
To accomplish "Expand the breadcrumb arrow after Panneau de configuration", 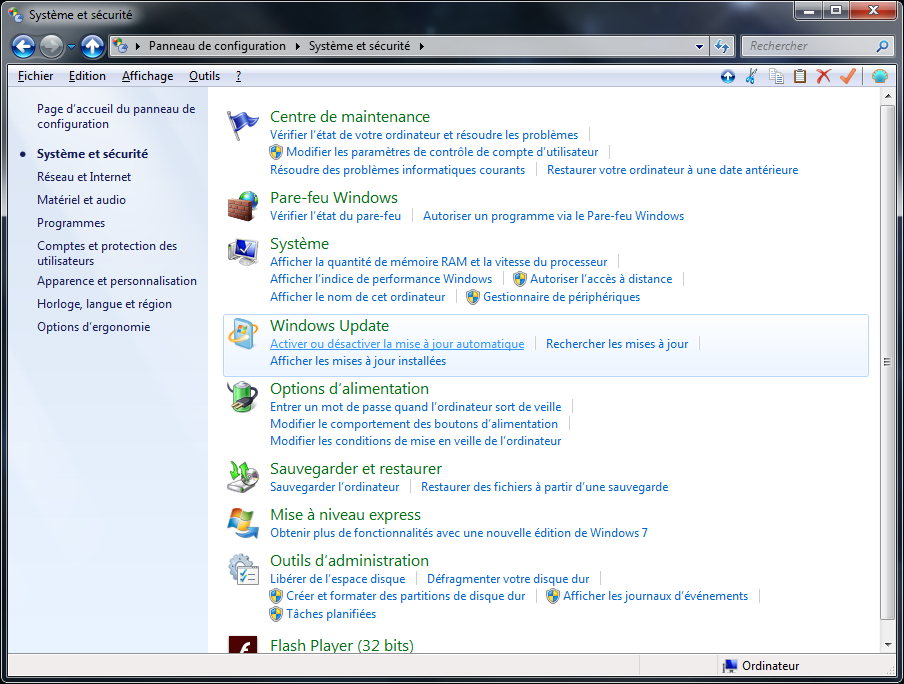I will (x=297, y=46).
